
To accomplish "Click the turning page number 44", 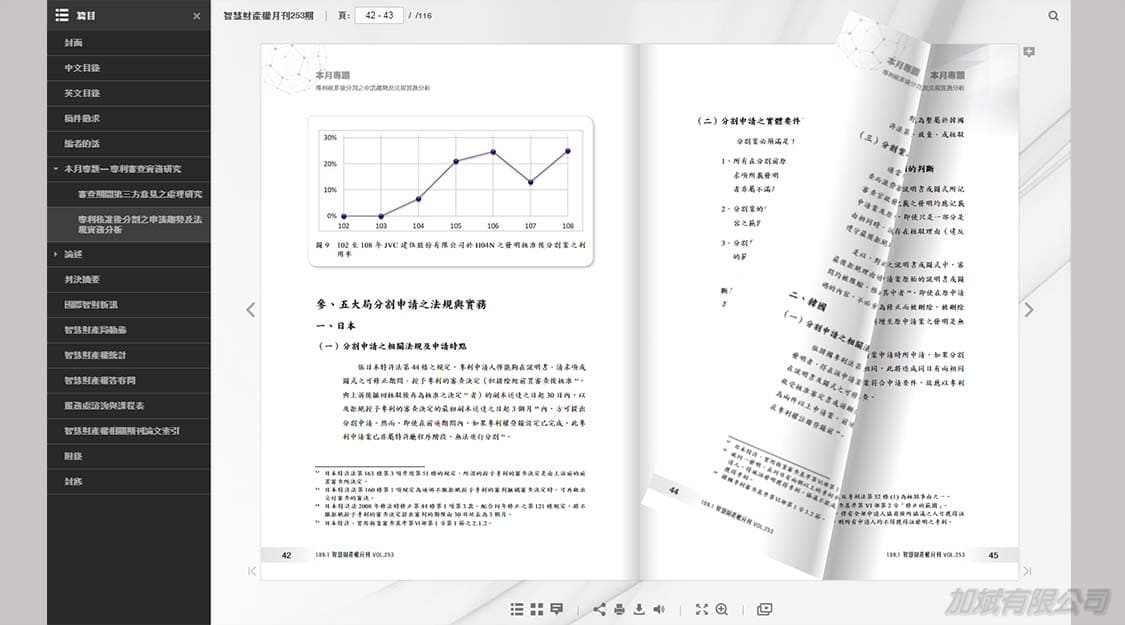I will (x=674, y=491).
